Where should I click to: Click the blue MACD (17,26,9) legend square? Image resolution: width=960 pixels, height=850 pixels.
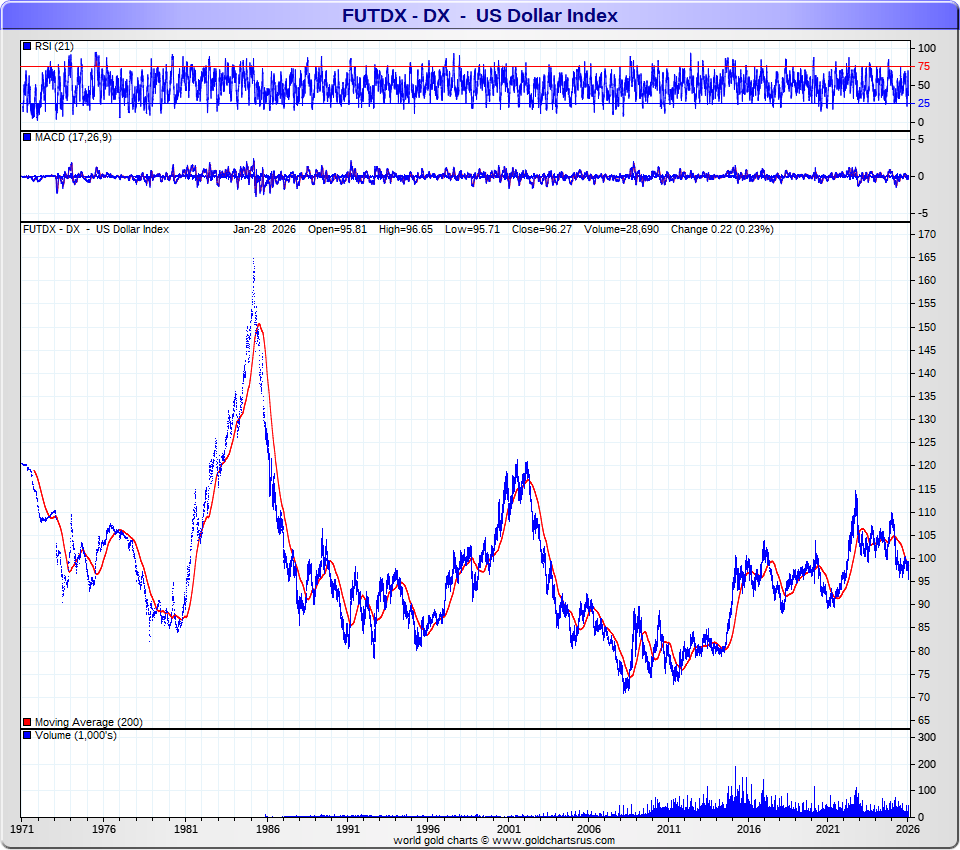[x=27, y=137]
